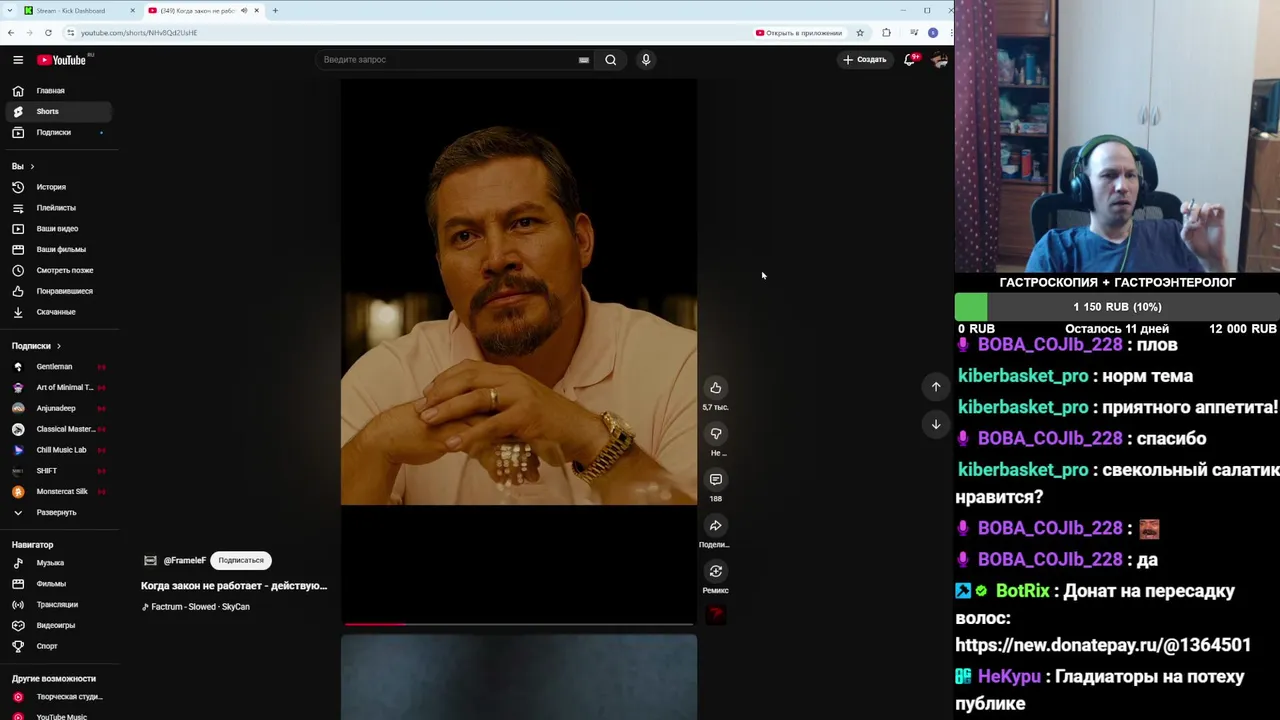Select Shorts in the sidebar
Viewport: 1280px width, 720px height.
(58, 112)
